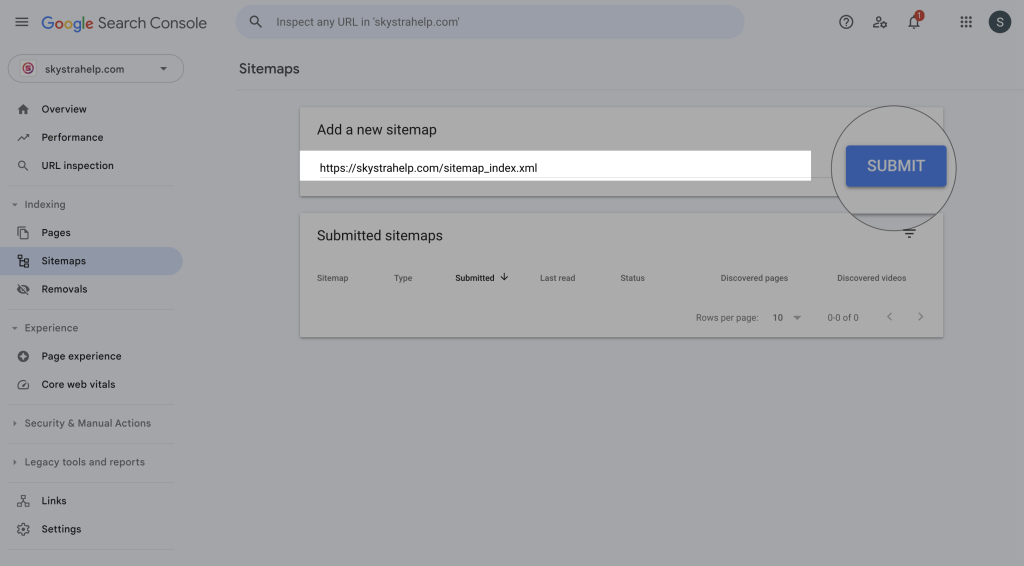The image size is (1024, 566).
Task: Open the users and permissions icon
Action: 880,22
